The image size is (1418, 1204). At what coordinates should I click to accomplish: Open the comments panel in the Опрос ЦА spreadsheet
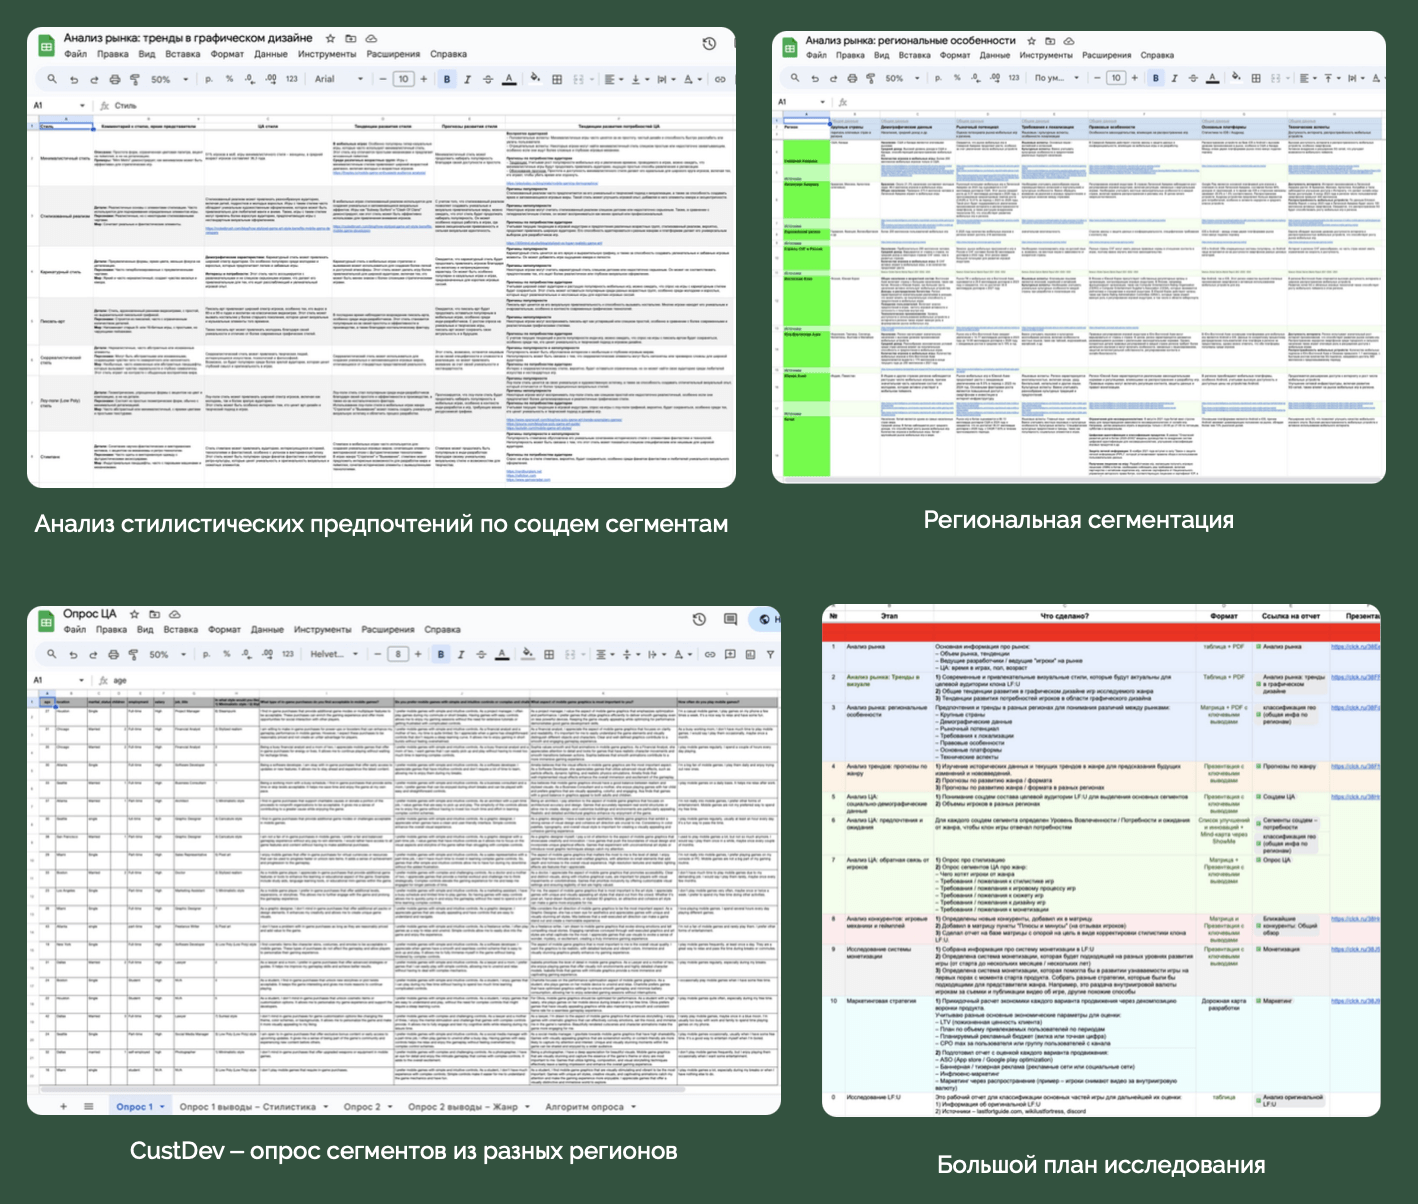click(730, 619)
